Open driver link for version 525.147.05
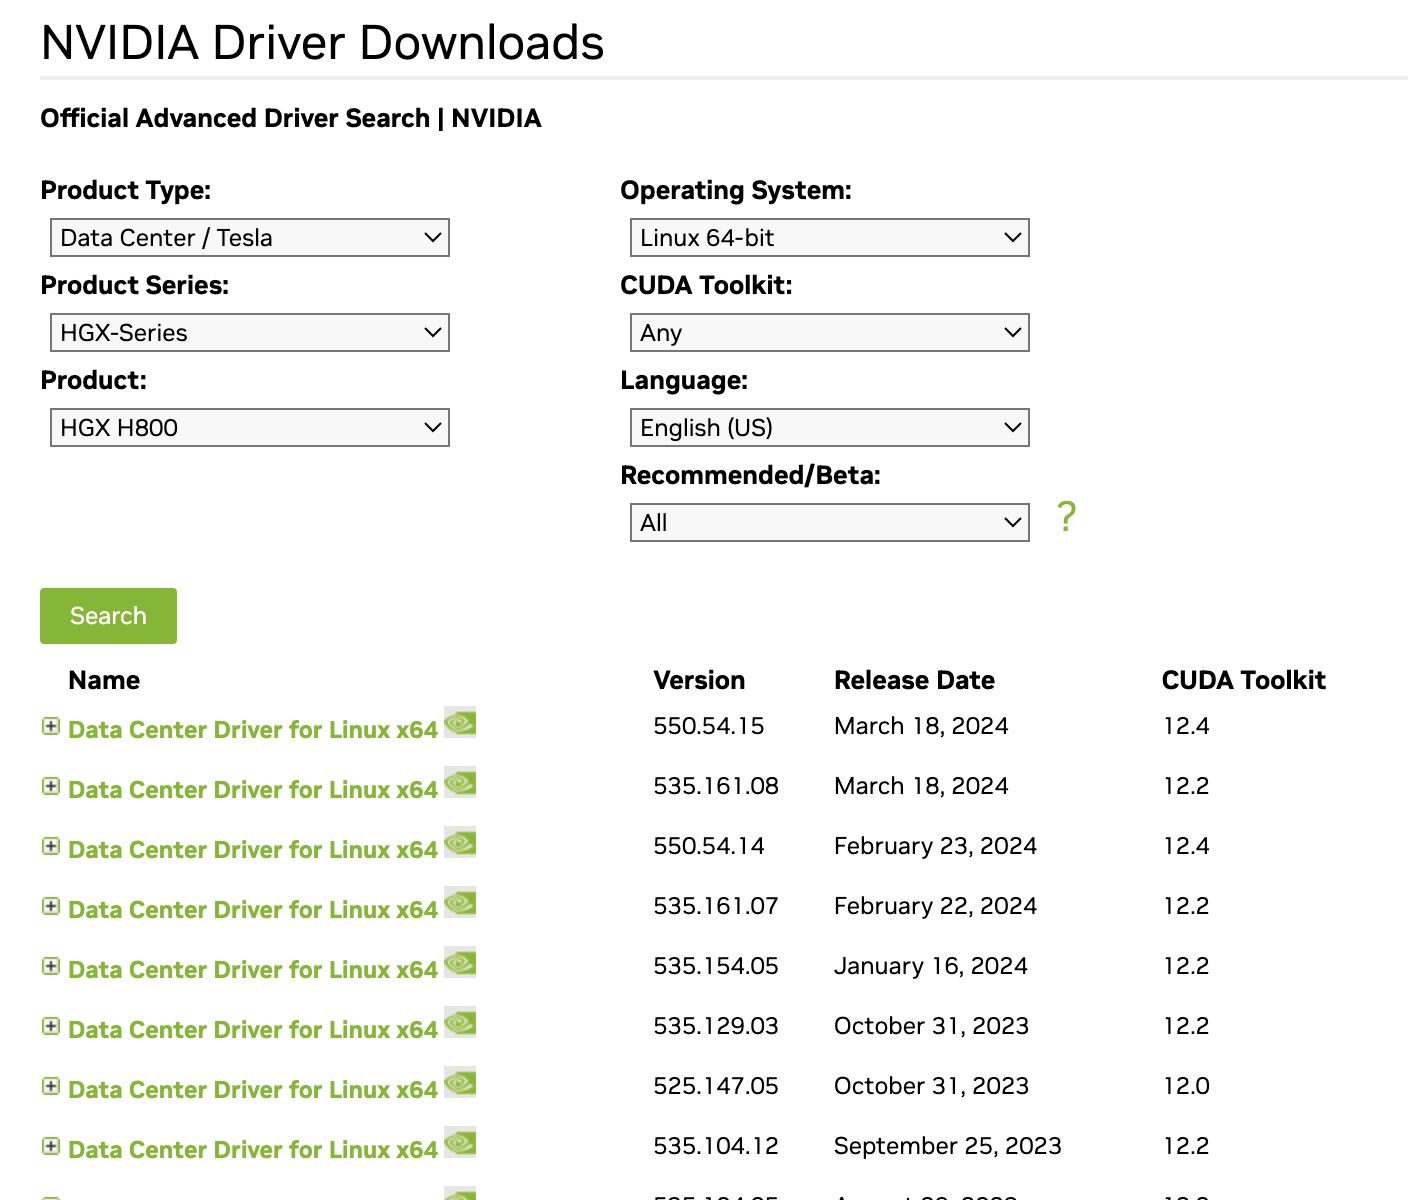Screen dimensions: 1408x1200 click(253, 1090)
